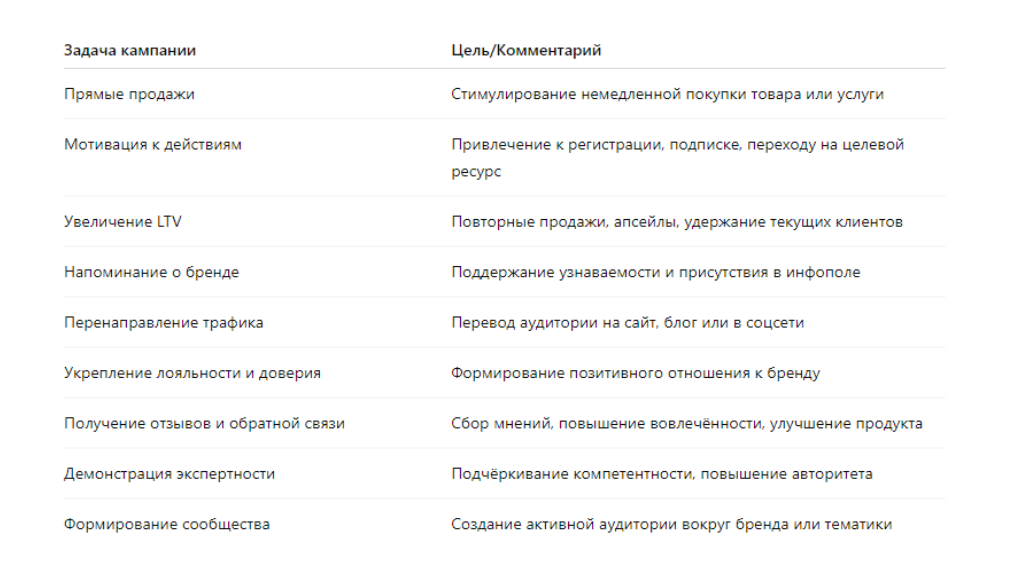Click "Формирование позитивного отношения к бренду"

(x=635, y=373)
